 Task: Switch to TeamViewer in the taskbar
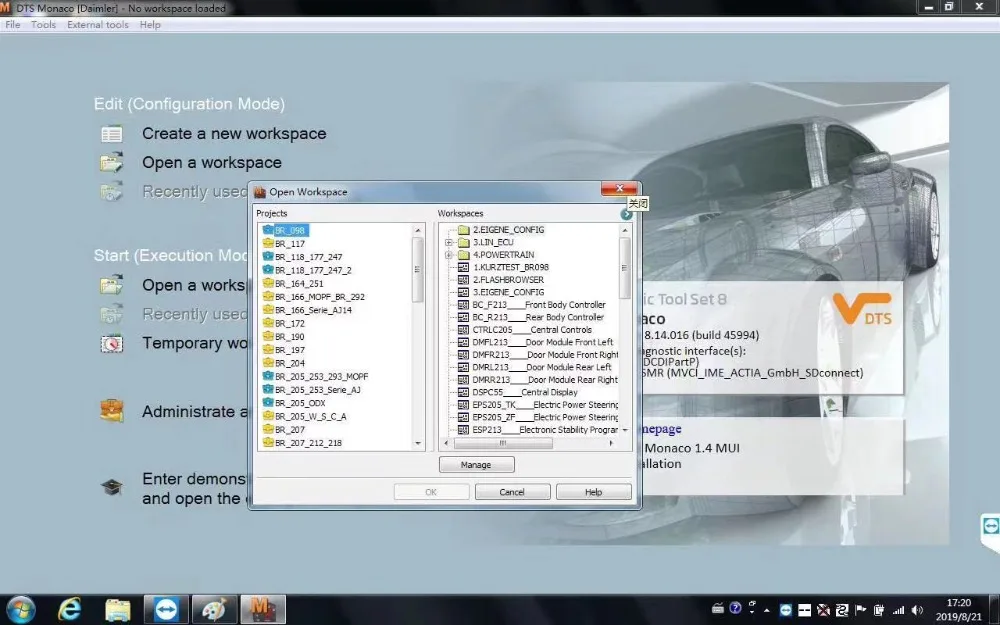coord(166,610)
